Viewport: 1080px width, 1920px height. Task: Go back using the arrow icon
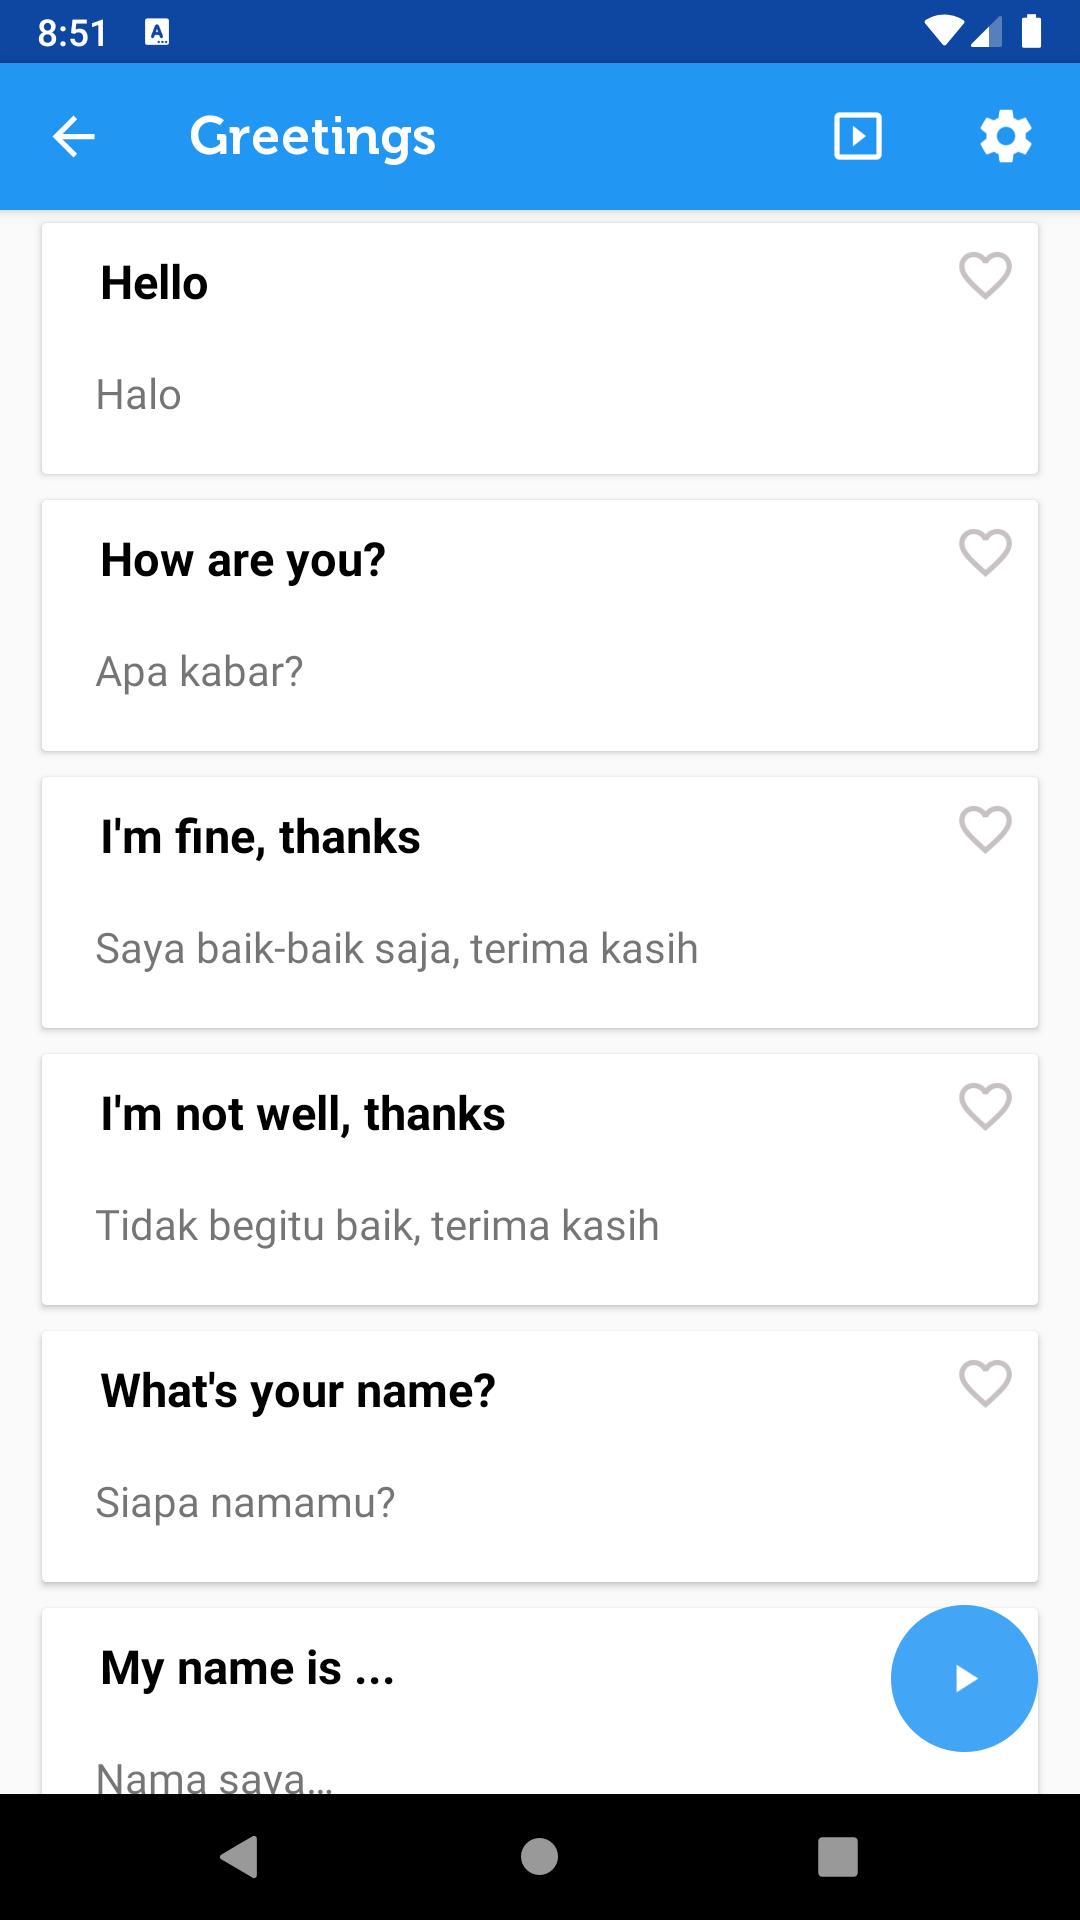point(73,137)
